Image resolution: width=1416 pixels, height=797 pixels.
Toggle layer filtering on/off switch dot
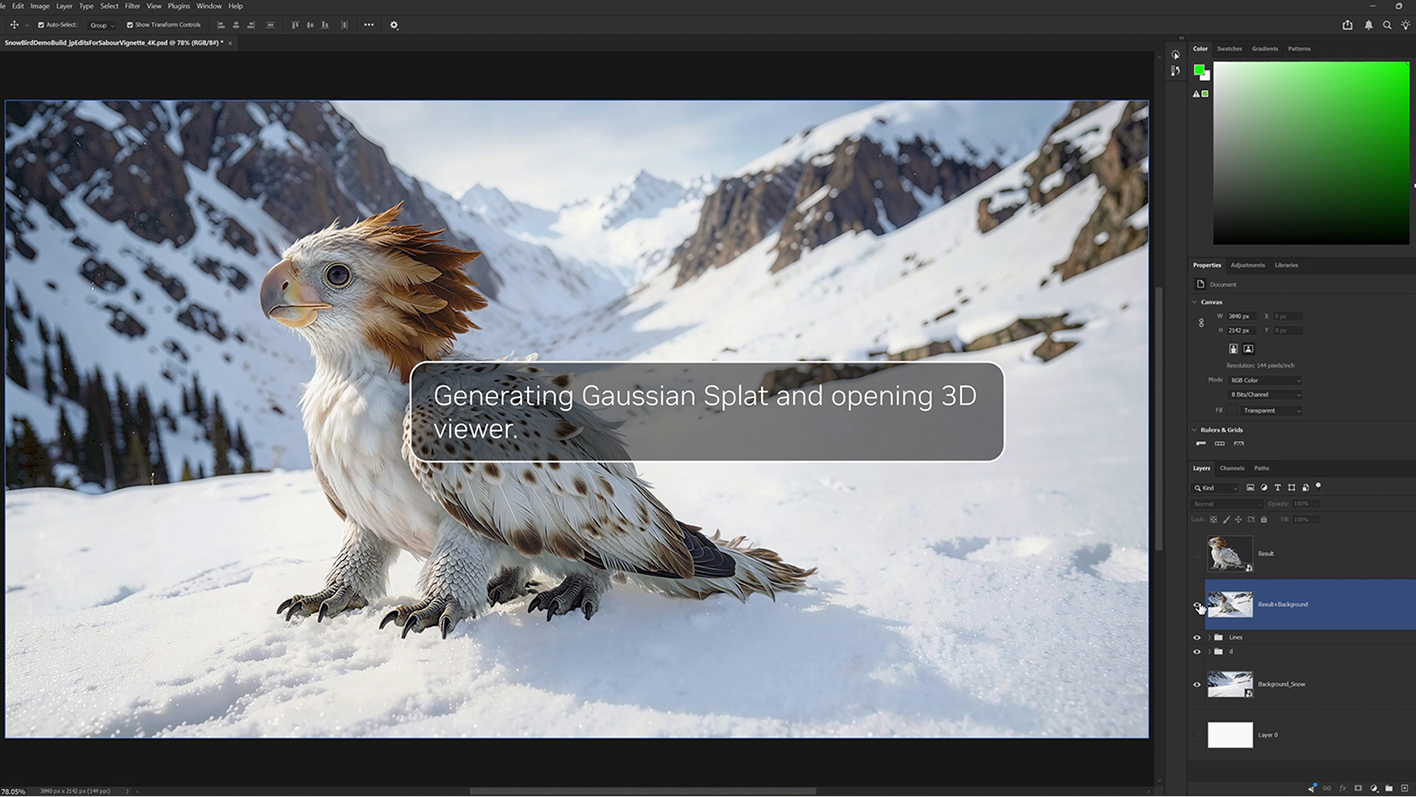tap(1318, 486)
